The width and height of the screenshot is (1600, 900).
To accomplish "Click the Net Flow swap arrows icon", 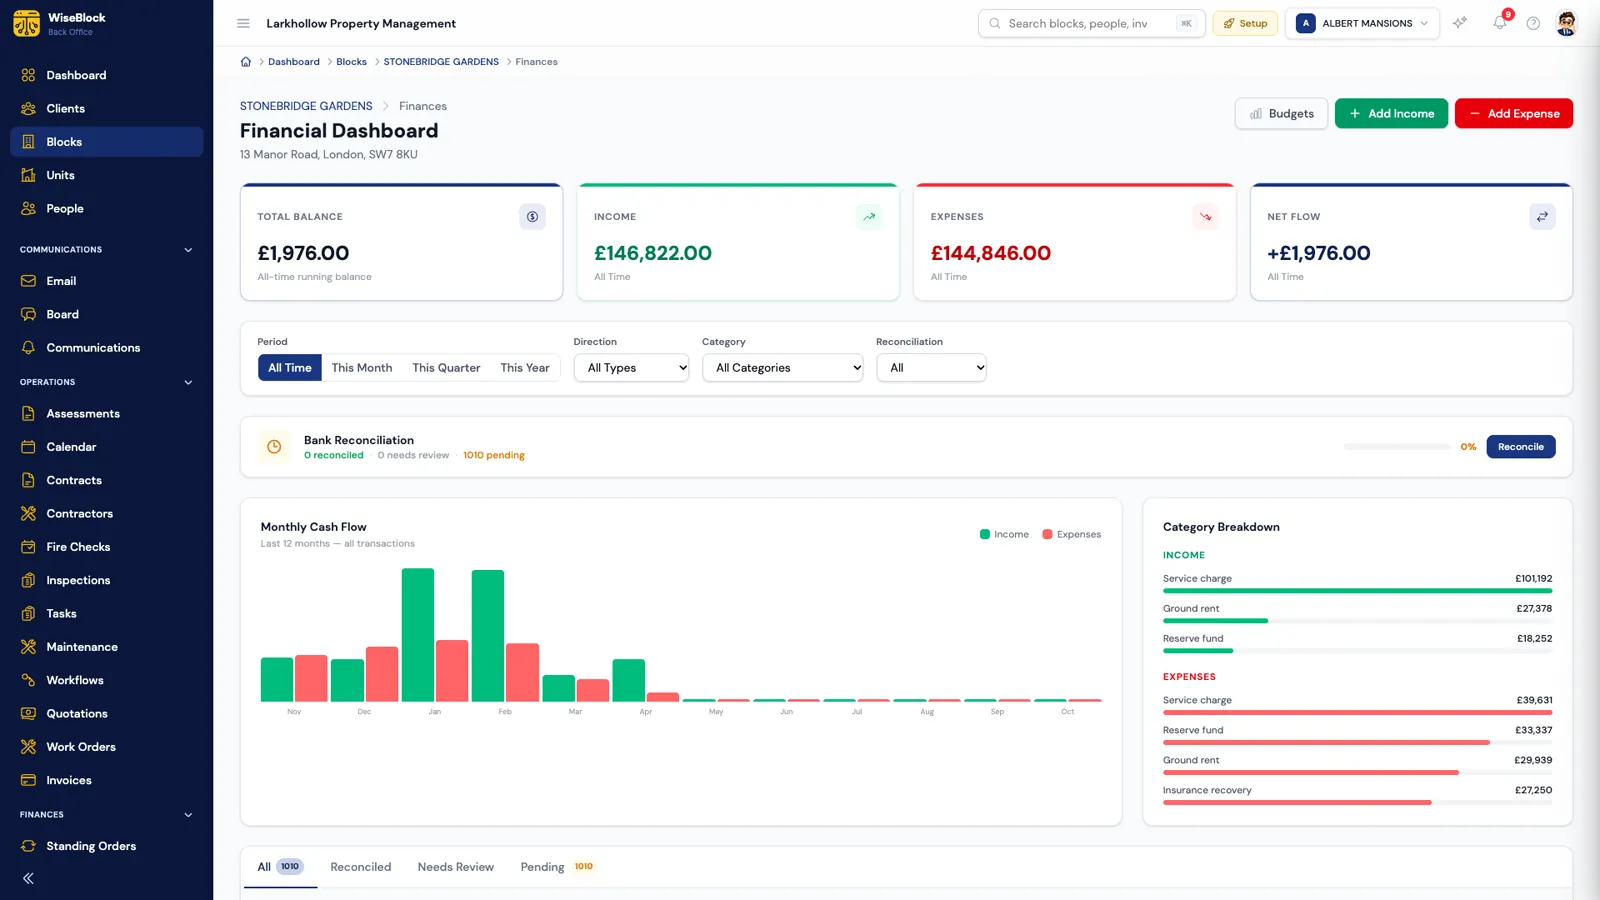I will [x=1542, y=217].
